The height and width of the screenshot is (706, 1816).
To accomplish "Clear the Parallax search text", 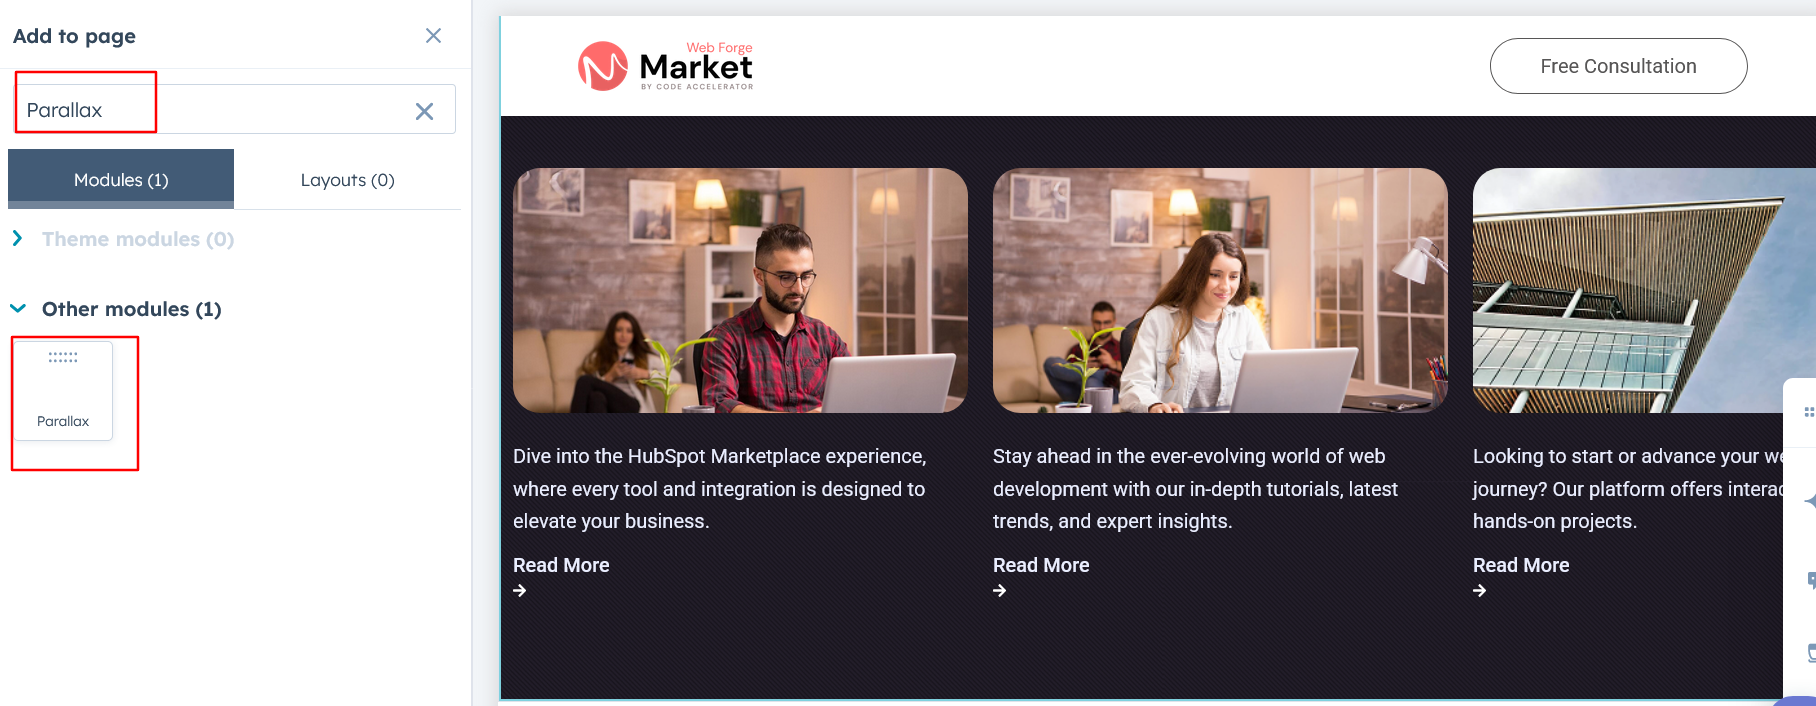I will point(424,111).
